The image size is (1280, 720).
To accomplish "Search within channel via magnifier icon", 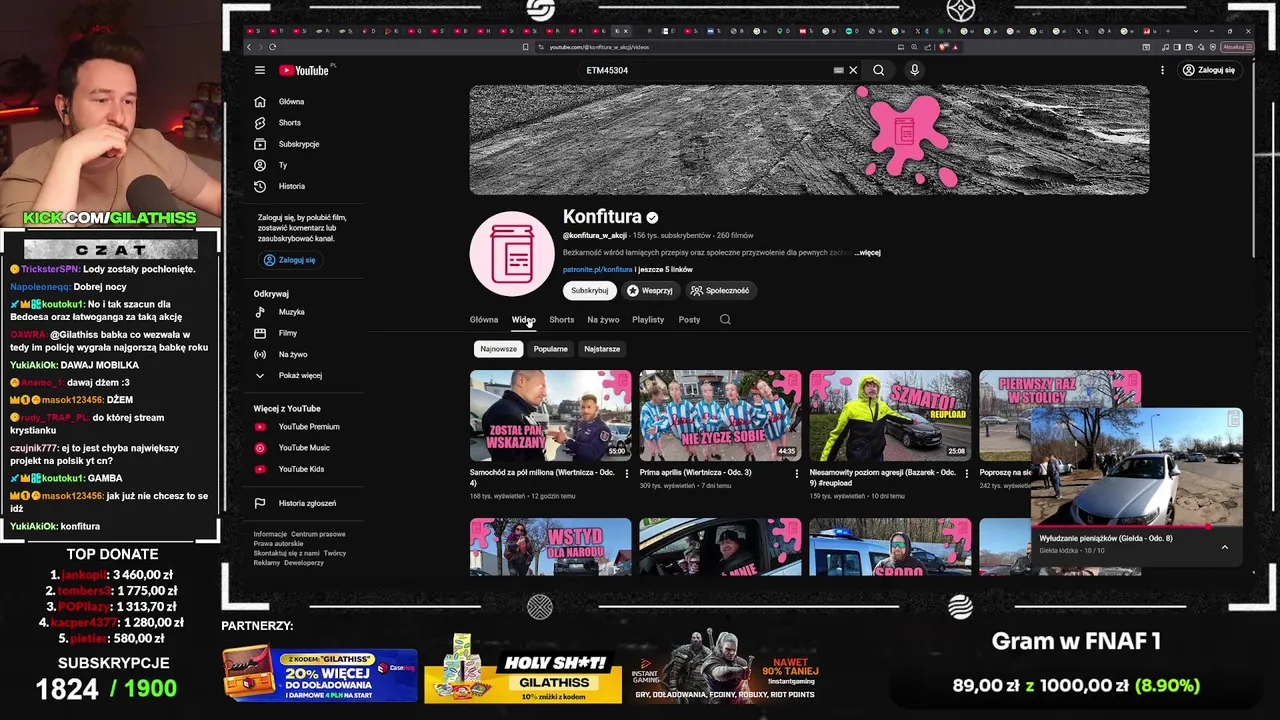I will [725, 320].
